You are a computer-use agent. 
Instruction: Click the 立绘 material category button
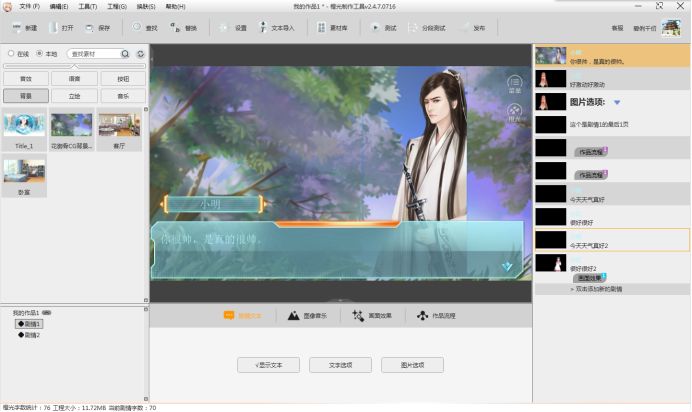tap(74, 96)
